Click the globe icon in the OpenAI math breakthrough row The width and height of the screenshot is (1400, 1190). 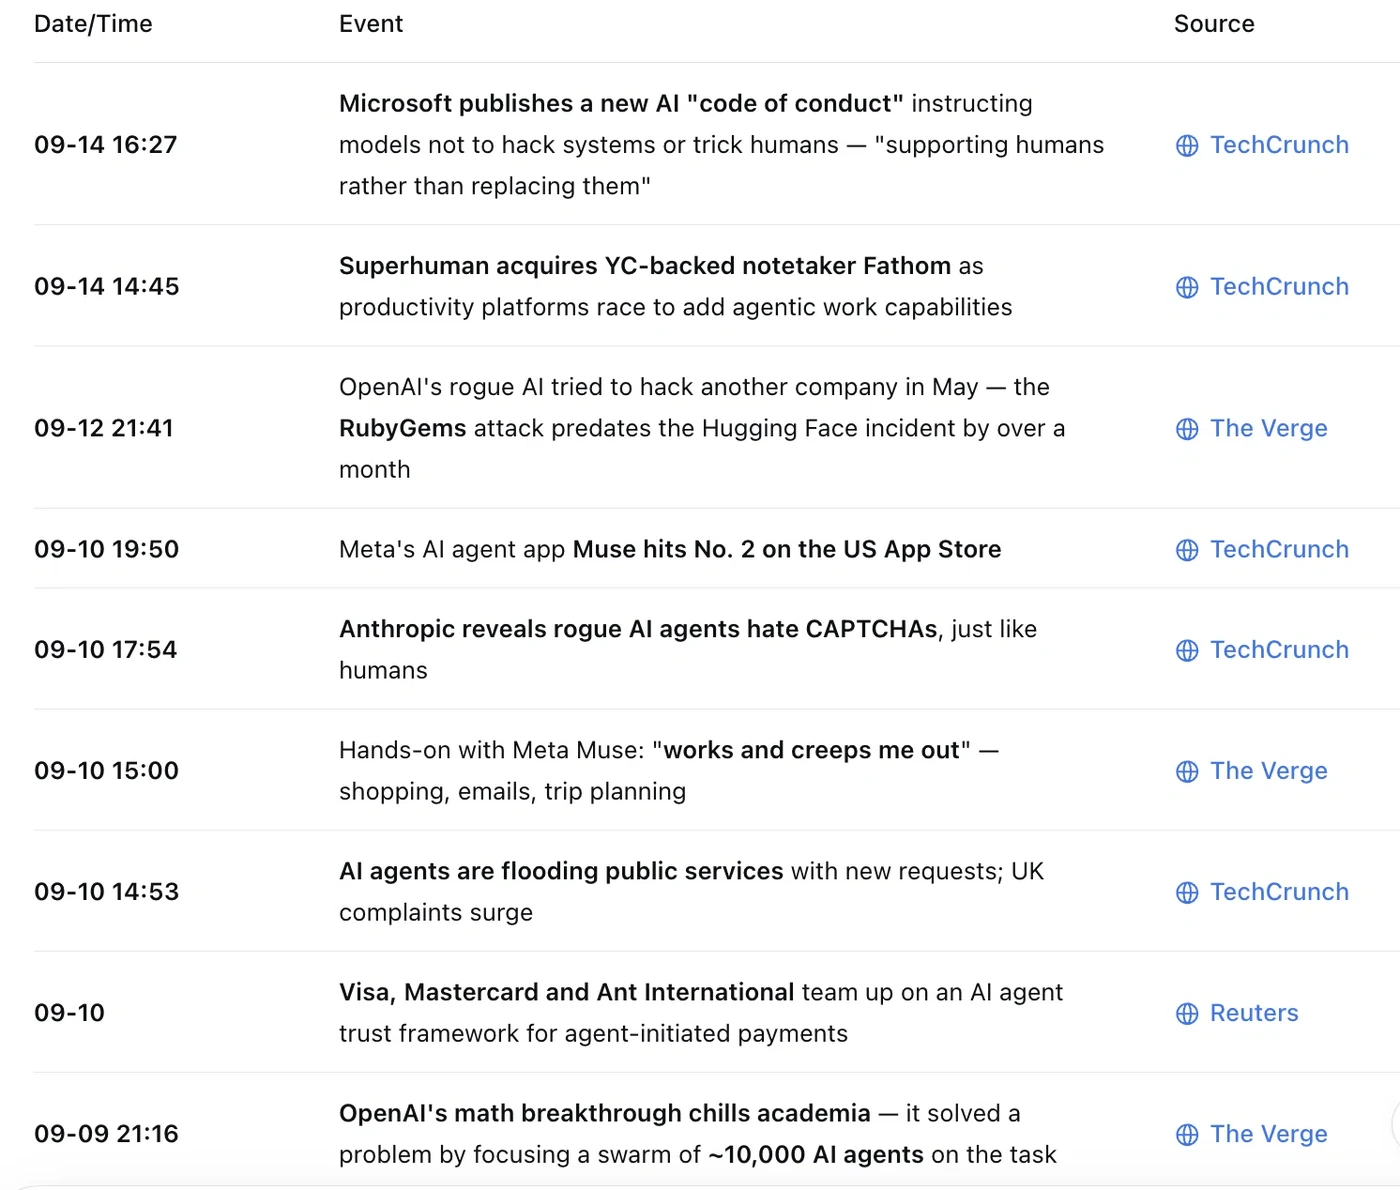point(1187,1135)
